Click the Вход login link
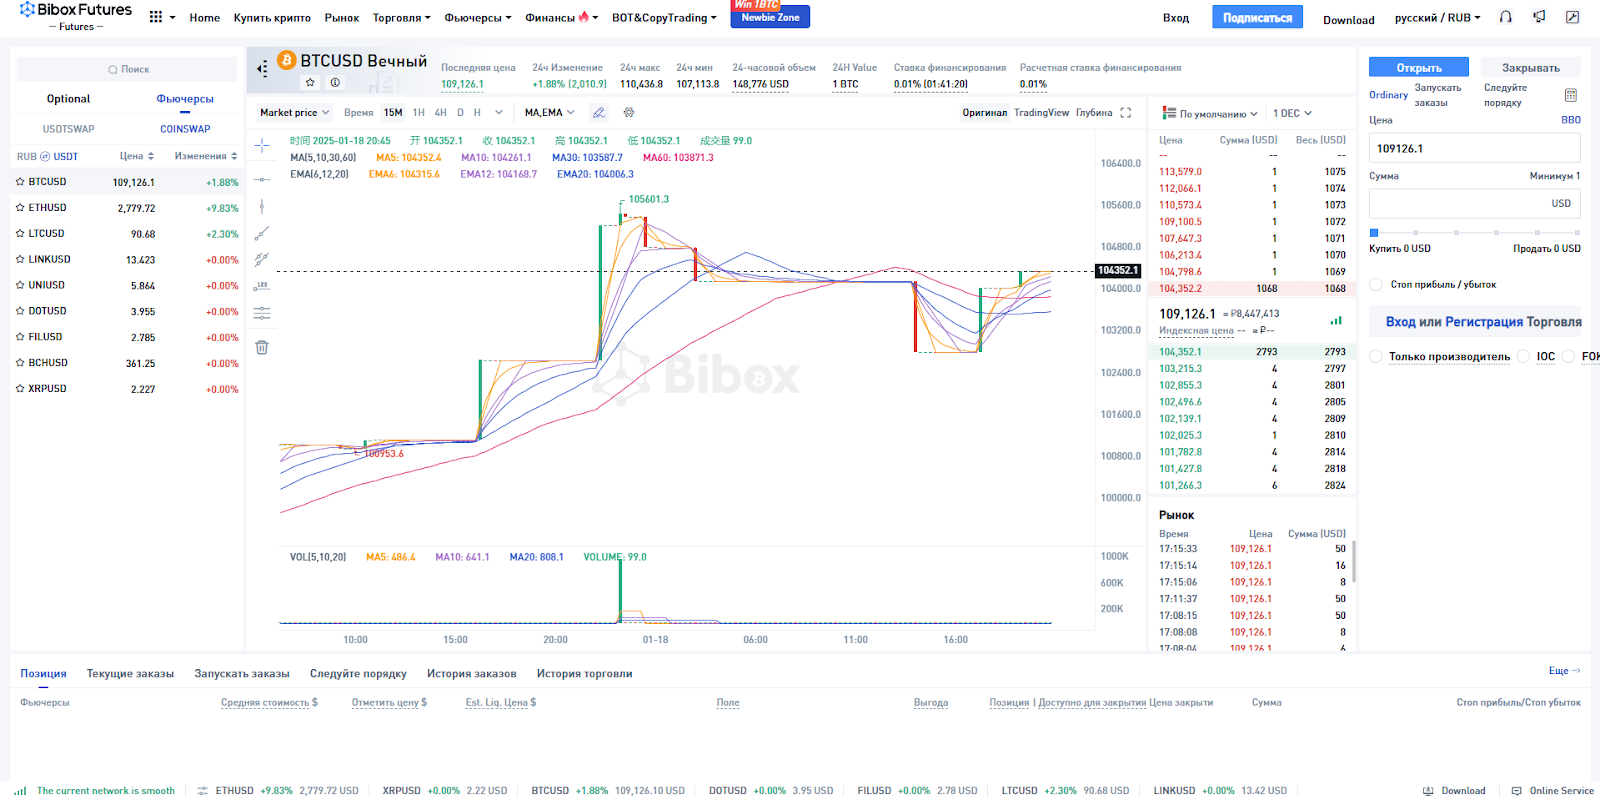Screen dimensions: 1600x800 [x=1176, y=18]
